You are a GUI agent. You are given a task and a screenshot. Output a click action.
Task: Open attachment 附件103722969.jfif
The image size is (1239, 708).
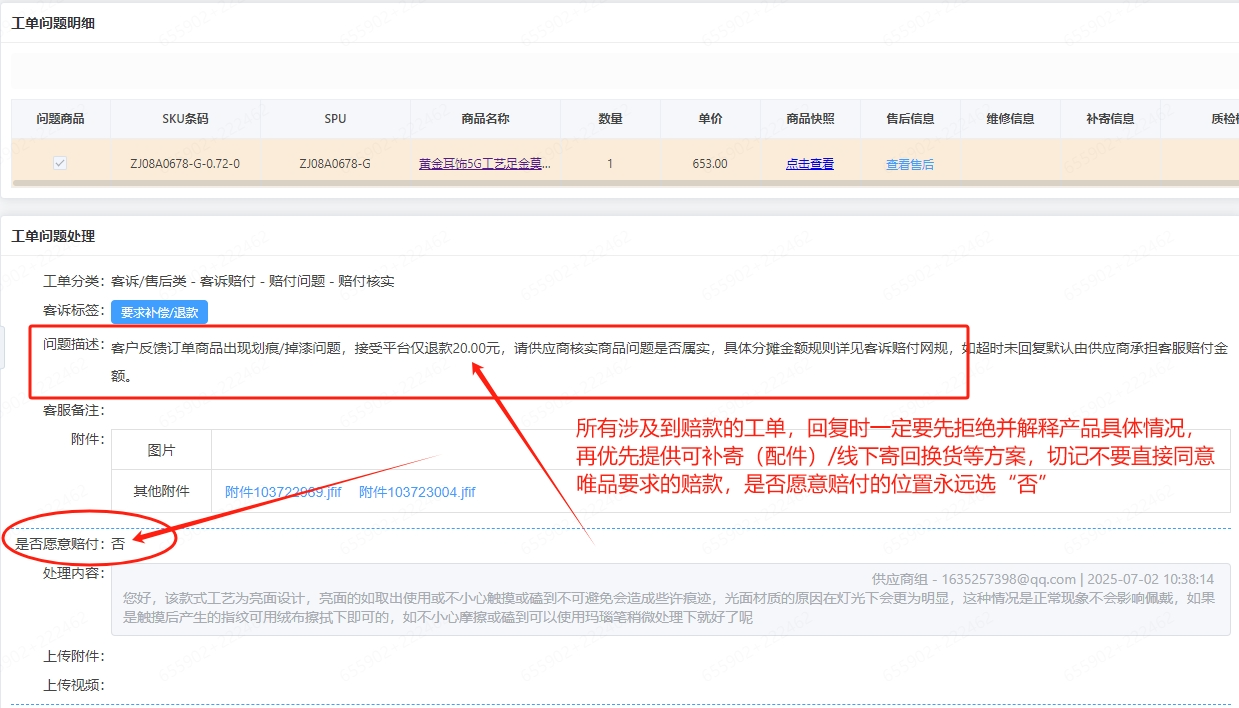click(283, 492)
